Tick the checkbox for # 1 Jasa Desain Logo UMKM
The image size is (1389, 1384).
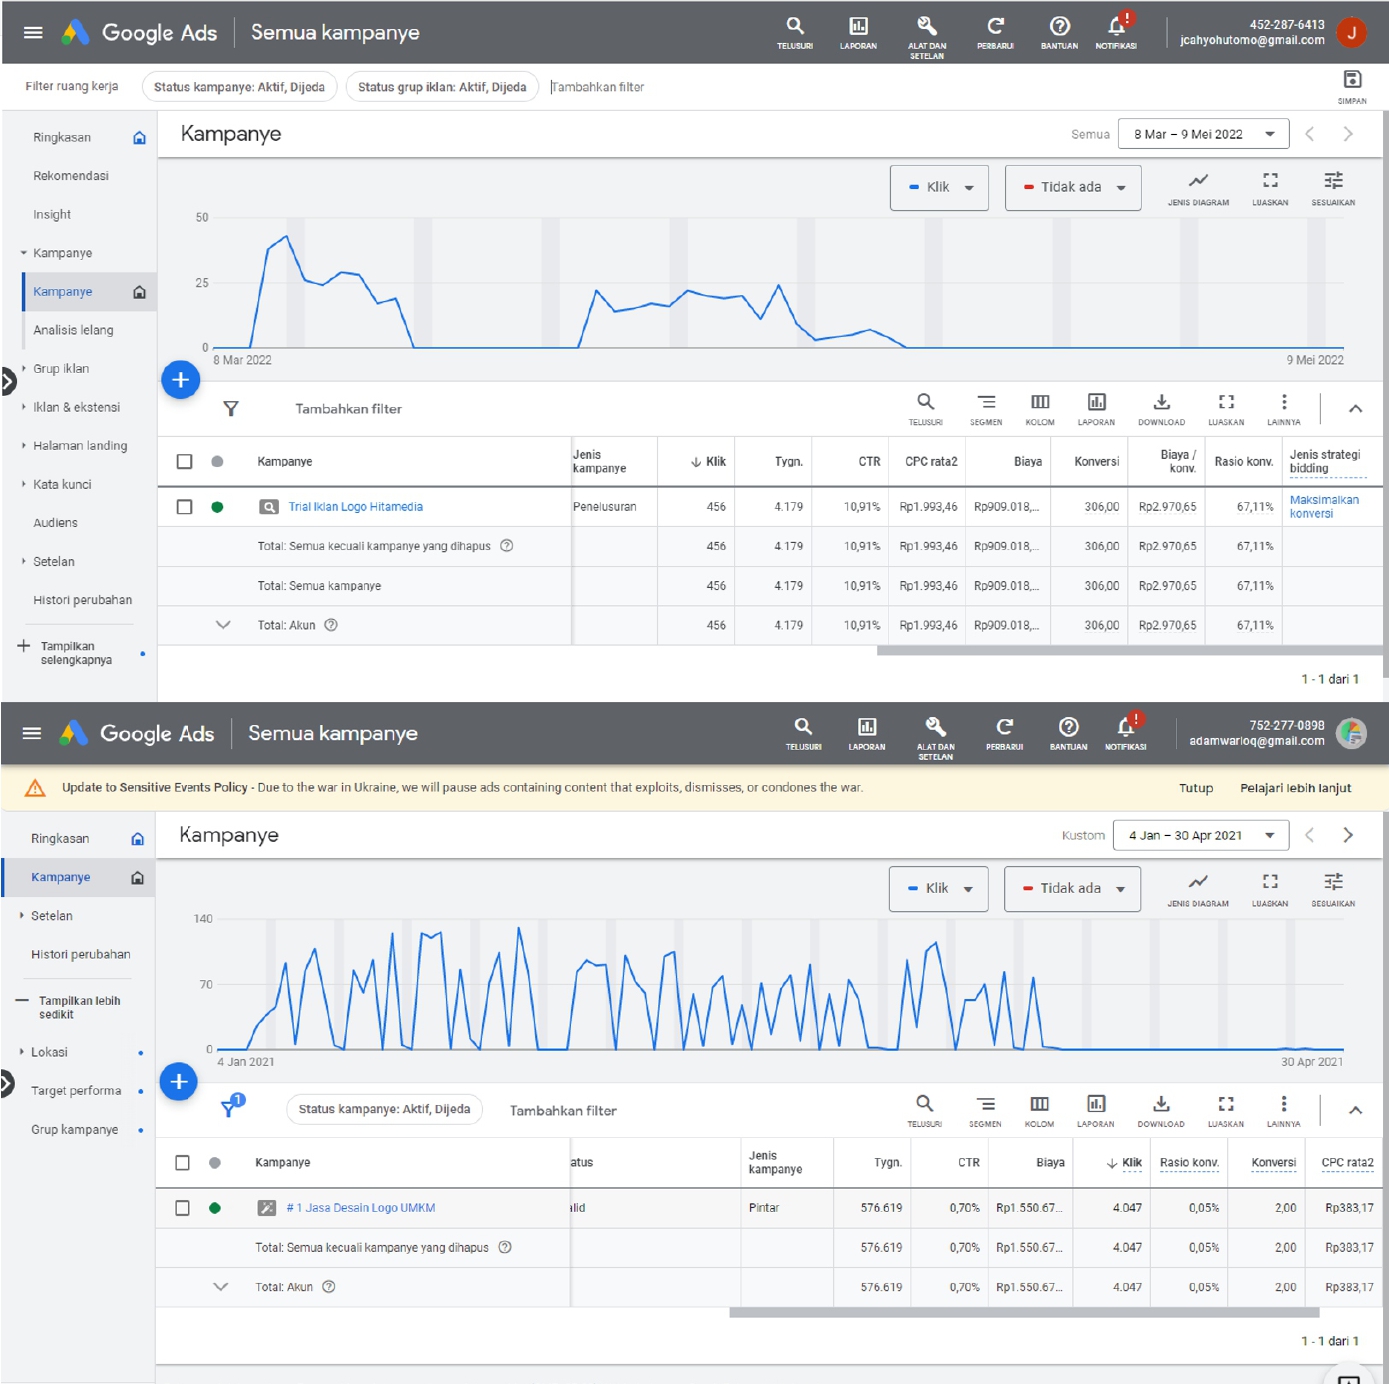(x=182, y=1208)
